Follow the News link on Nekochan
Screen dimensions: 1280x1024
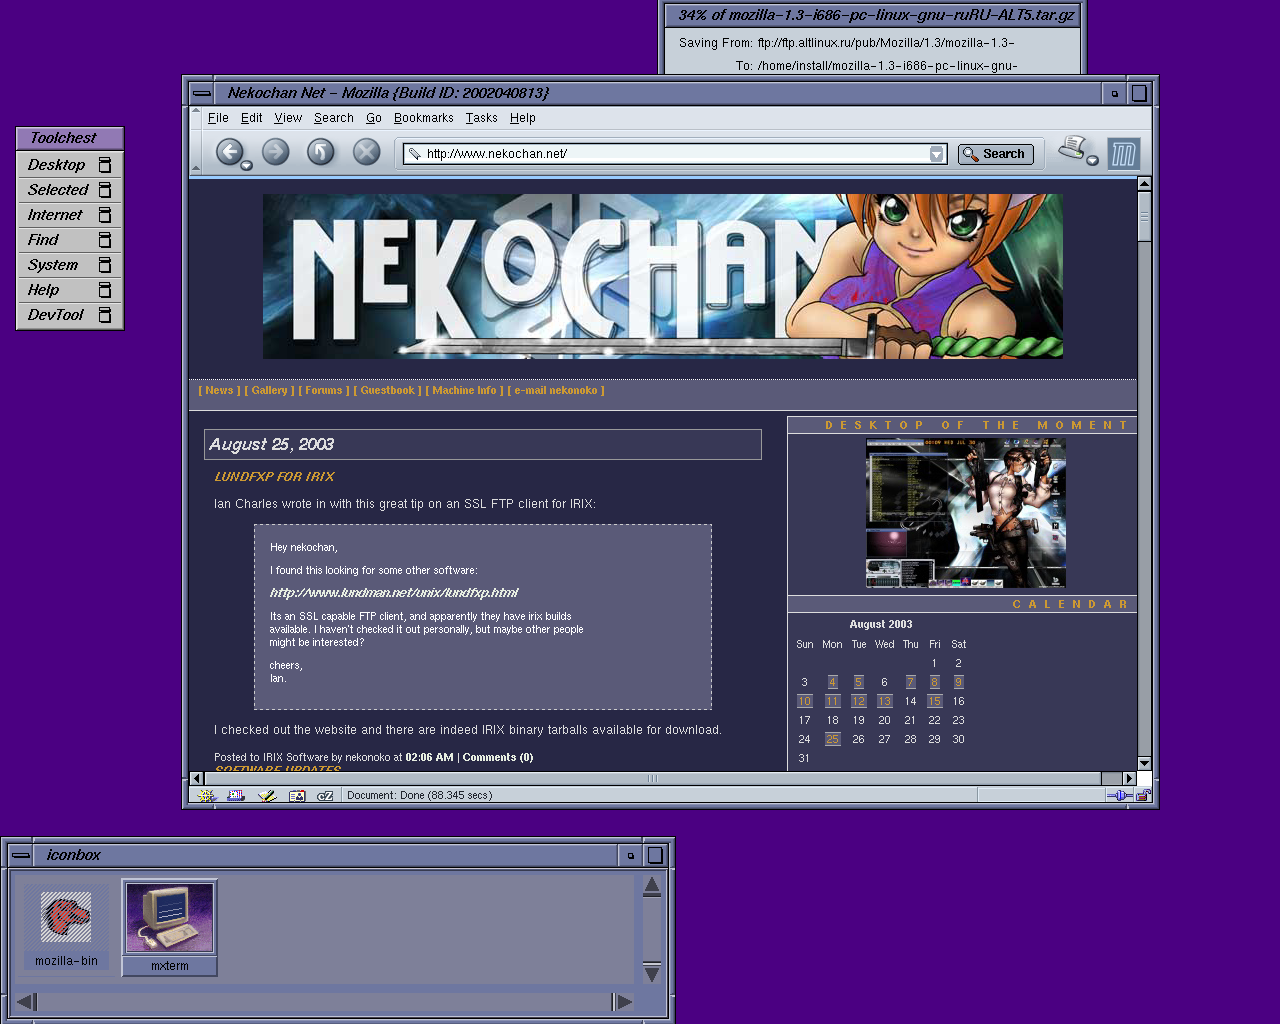coord(219,391)
